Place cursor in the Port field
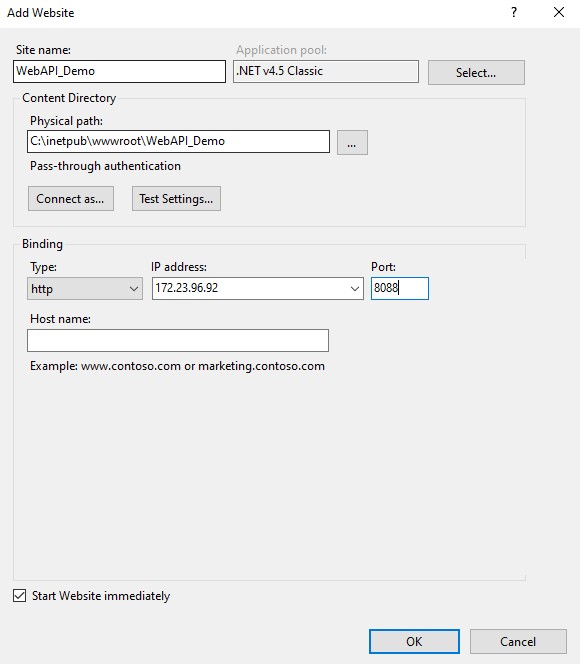This screenshot has height=664, width=580. click(400, 288)
